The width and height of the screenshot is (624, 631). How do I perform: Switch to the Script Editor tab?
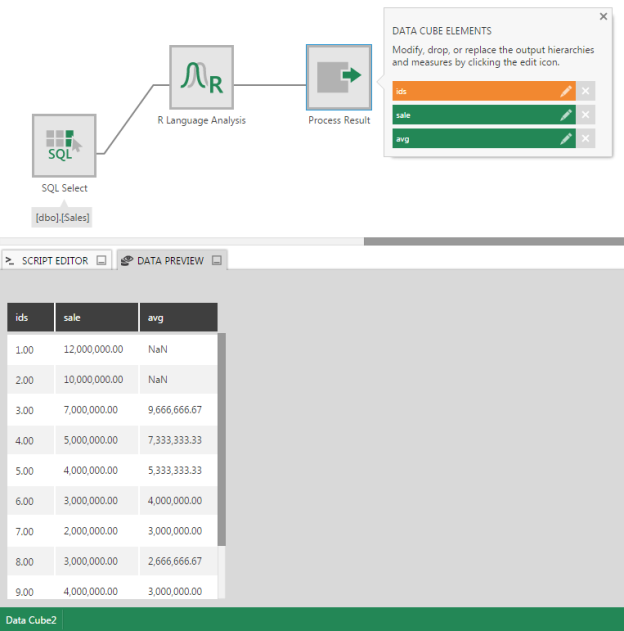[48, 261]
